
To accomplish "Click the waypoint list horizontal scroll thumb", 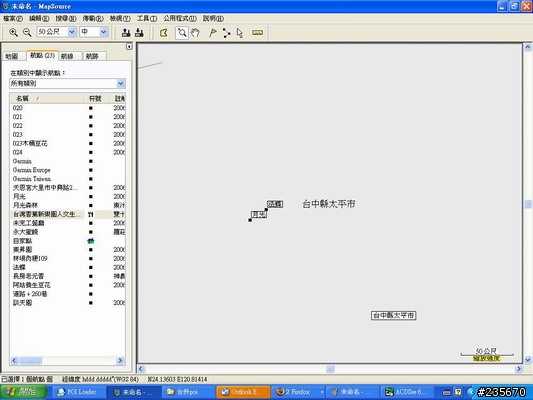I will click(30, 361).
